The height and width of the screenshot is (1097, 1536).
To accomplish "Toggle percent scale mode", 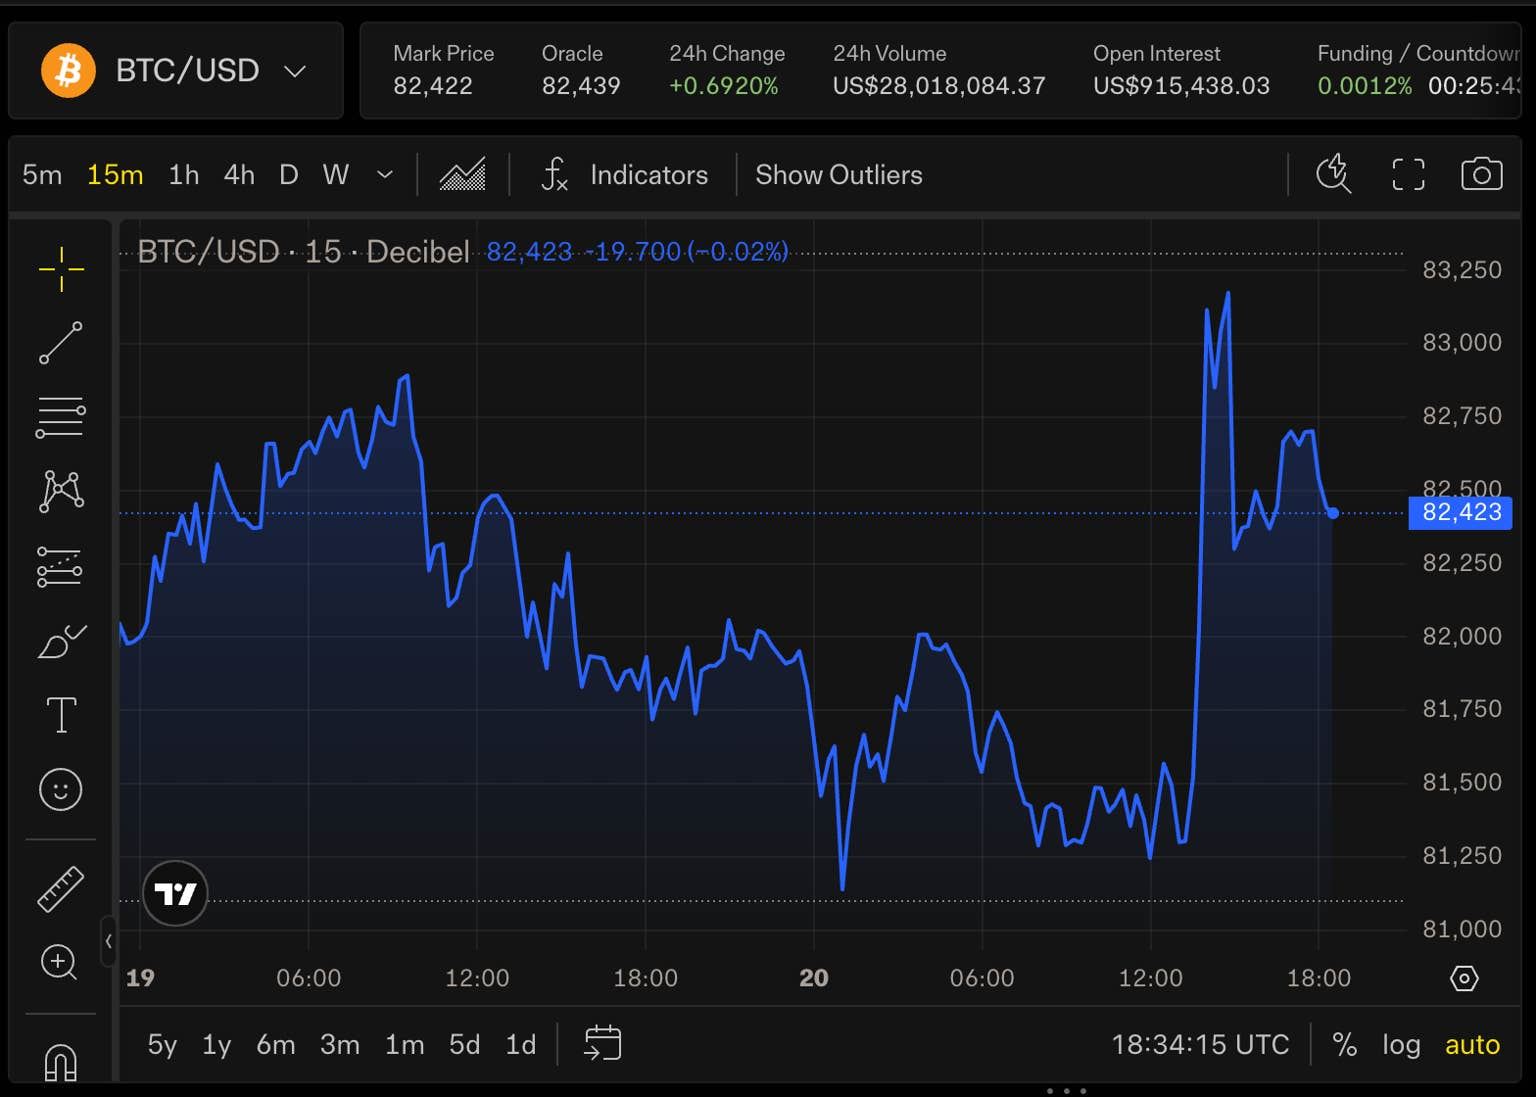I will tap(1345, 1044).
